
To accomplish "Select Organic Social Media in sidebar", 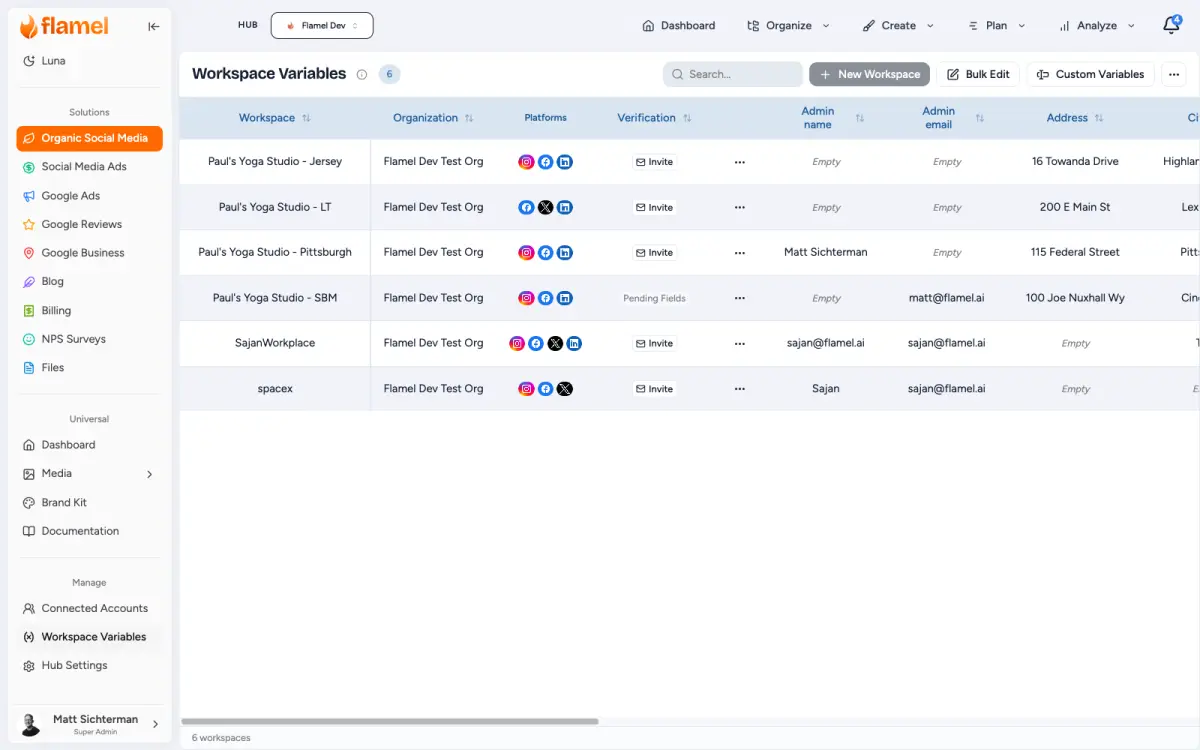I will click(89, 139).
